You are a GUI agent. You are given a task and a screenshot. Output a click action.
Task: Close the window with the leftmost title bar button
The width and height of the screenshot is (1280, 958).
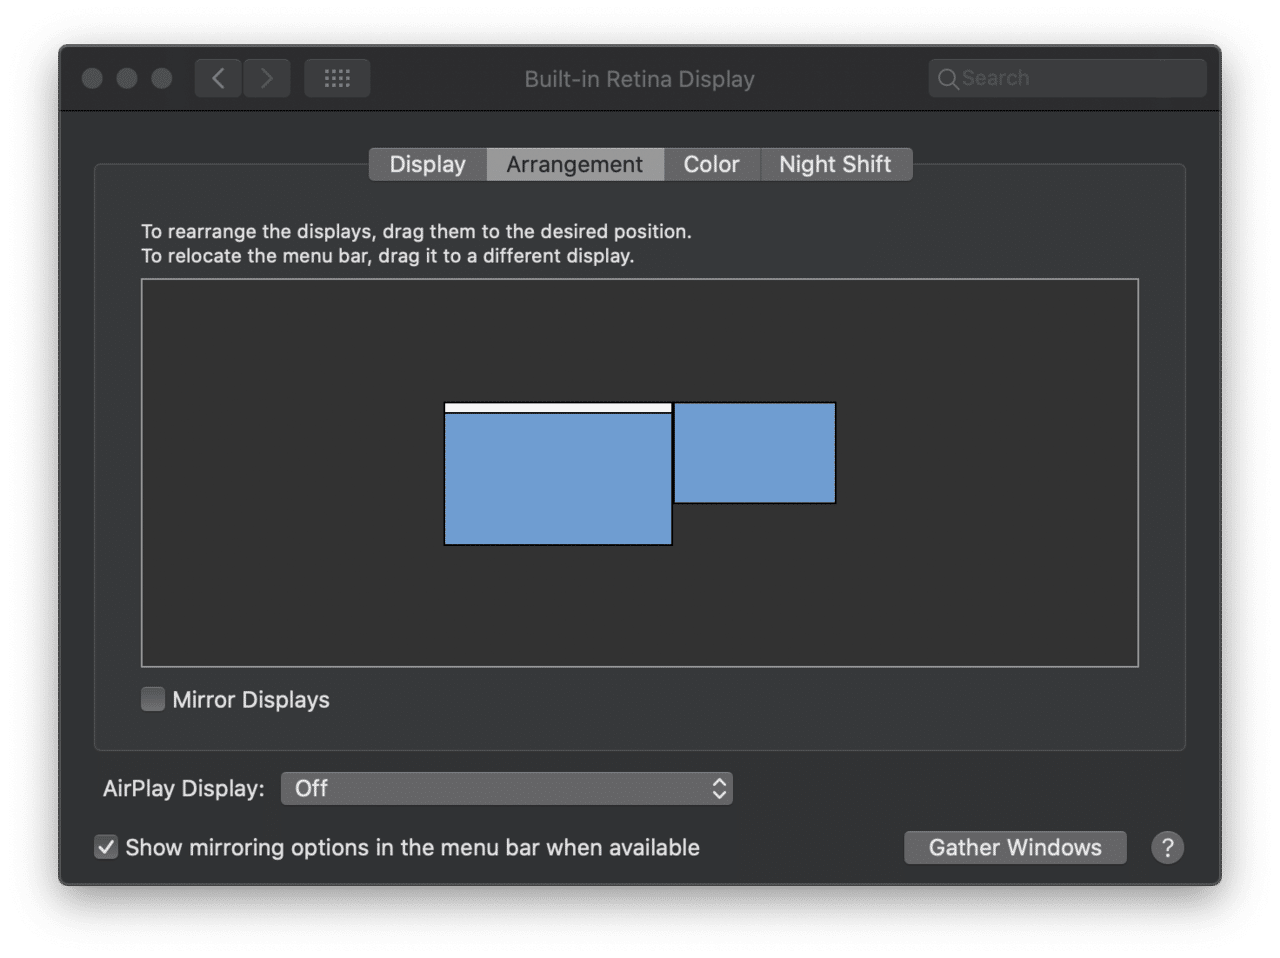[x=92, y=78]
